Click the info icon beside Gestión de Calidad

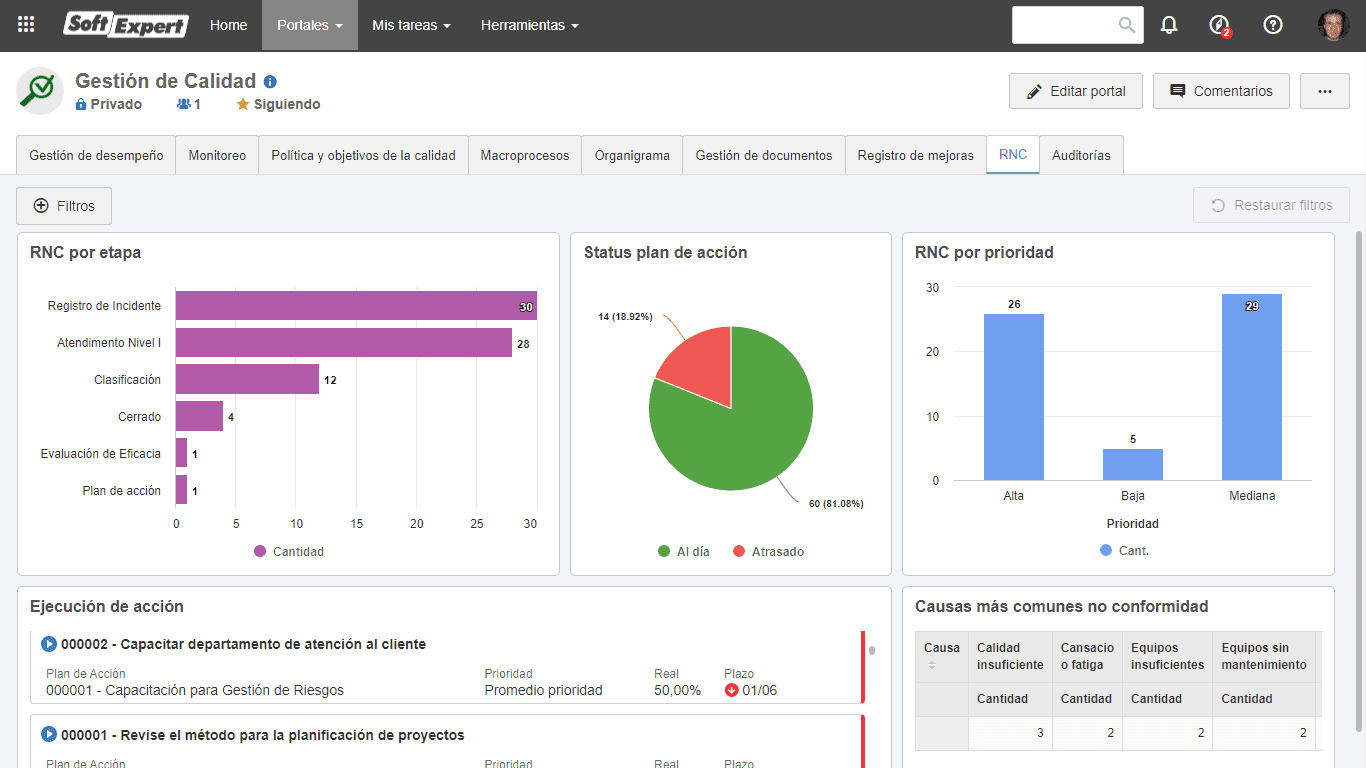270,82
